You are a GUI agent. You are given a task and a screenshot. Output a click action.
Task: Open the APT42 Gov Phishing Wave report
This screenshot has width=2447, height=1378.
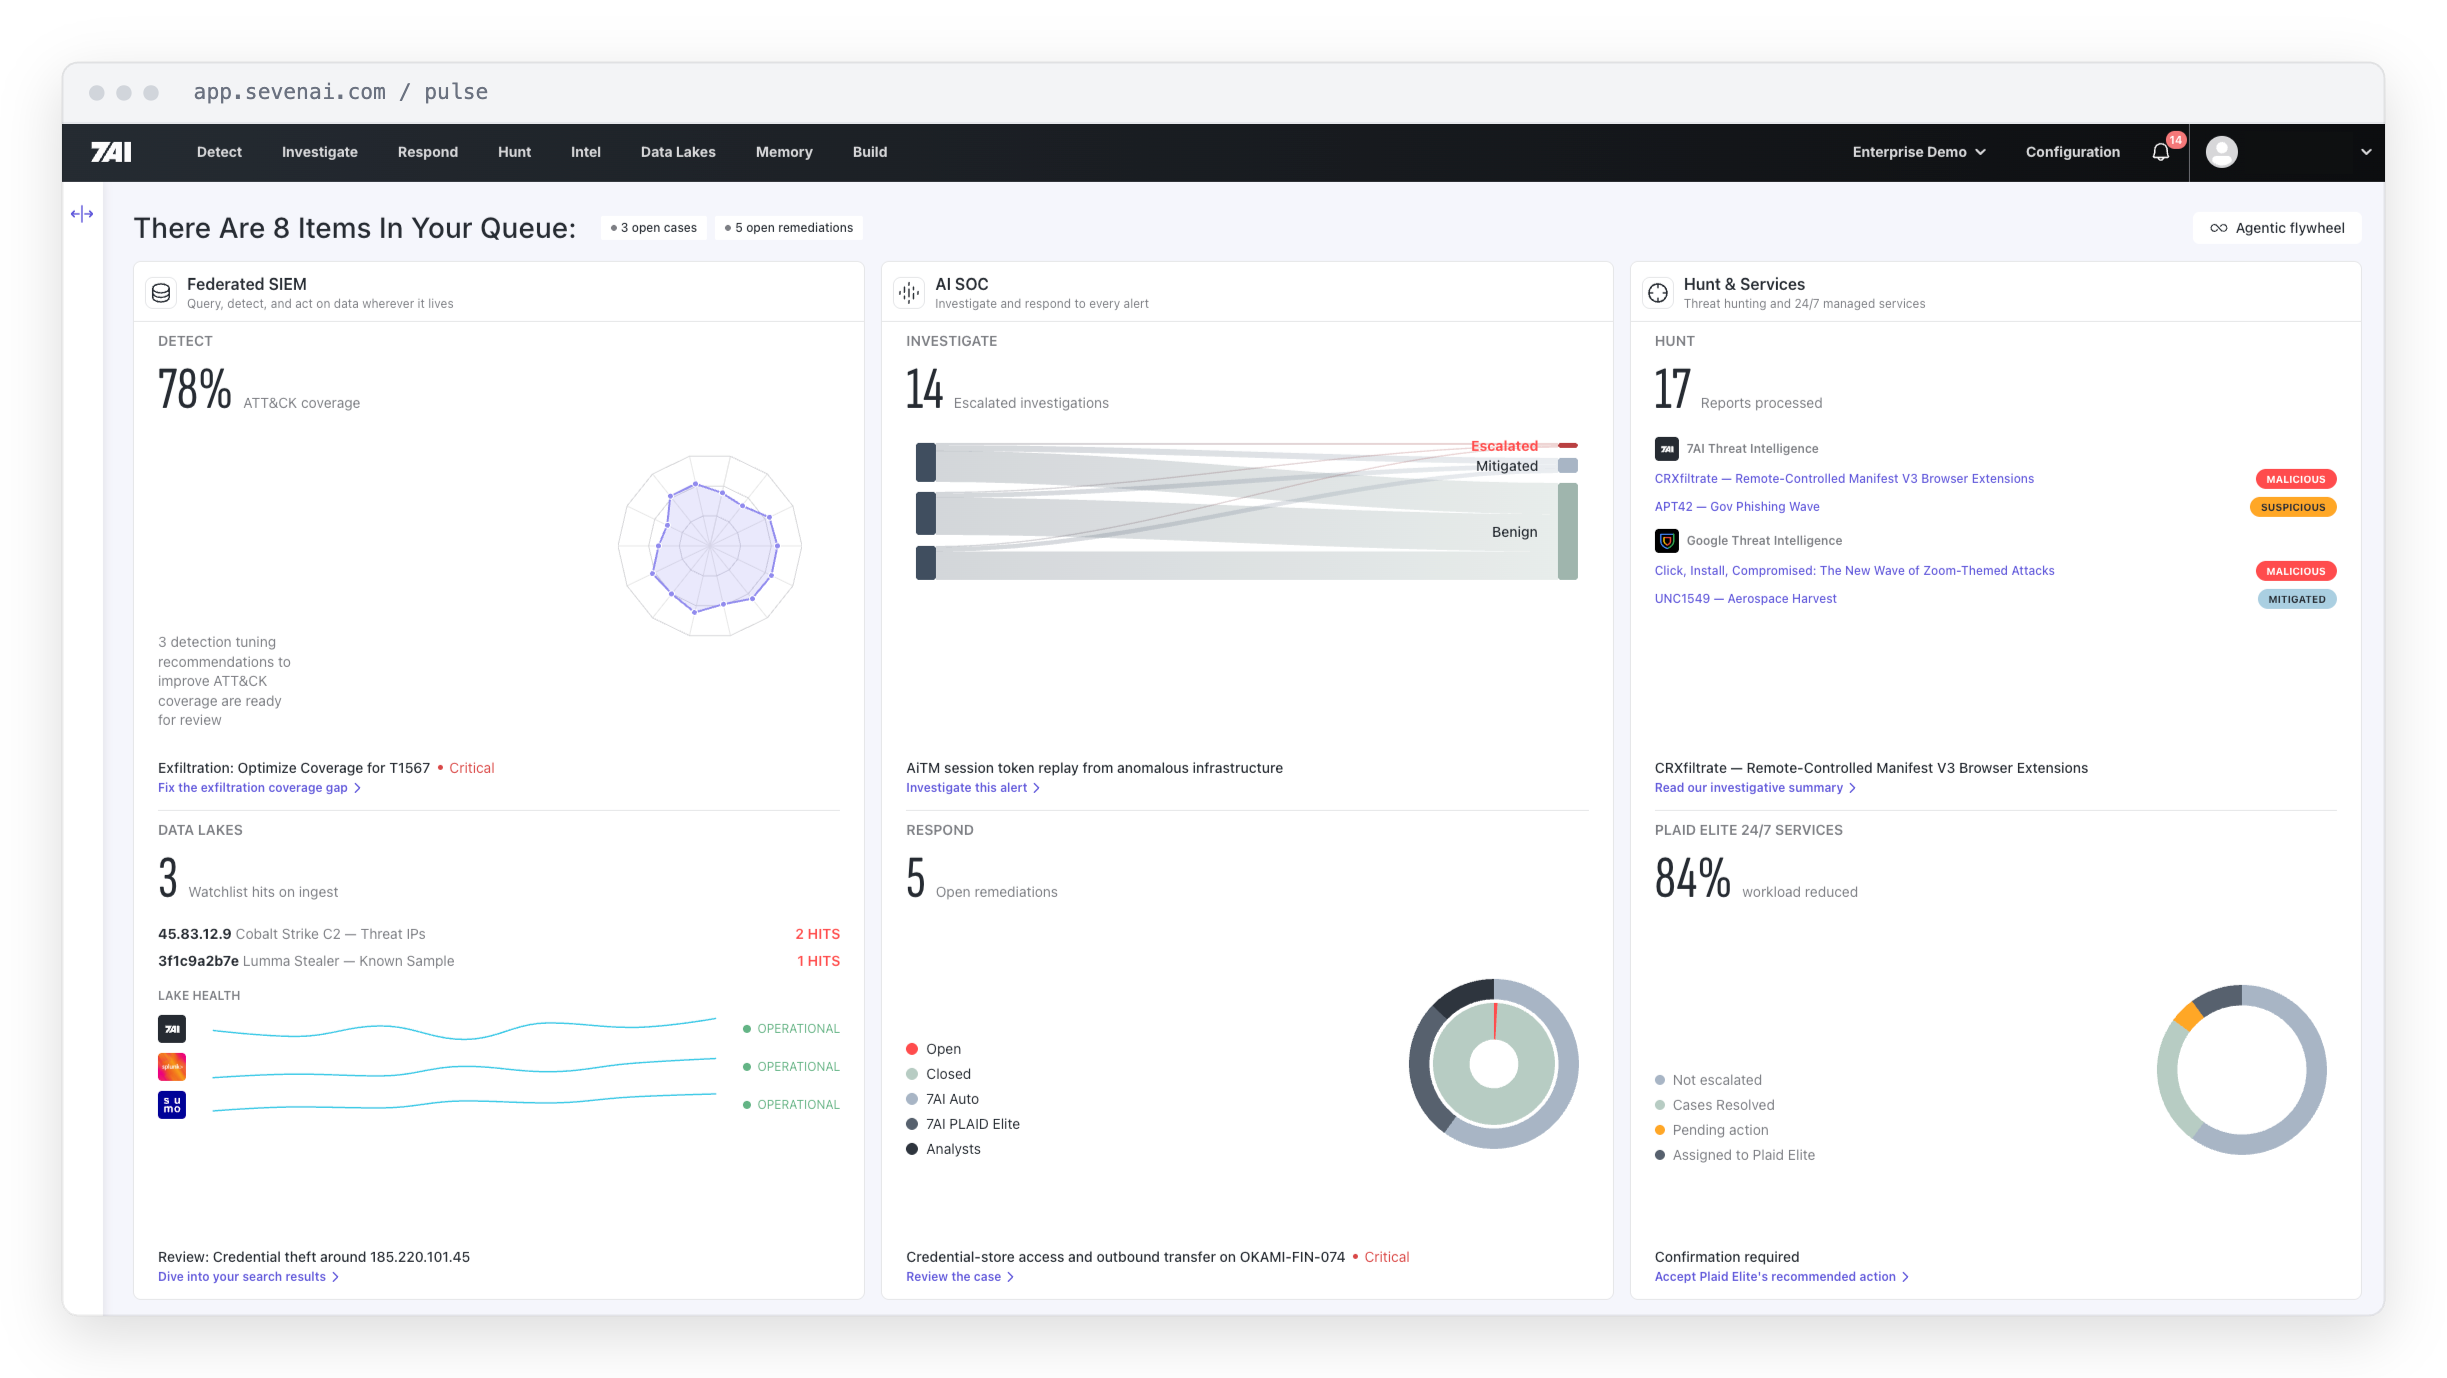pyautogui.click(x=1737, y=507)
